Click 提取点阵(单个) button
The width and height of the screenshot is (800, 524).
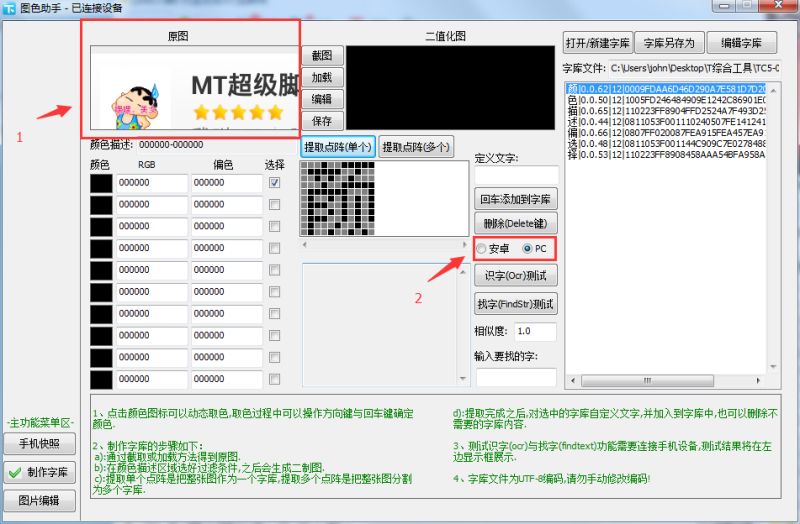point(338,147)
